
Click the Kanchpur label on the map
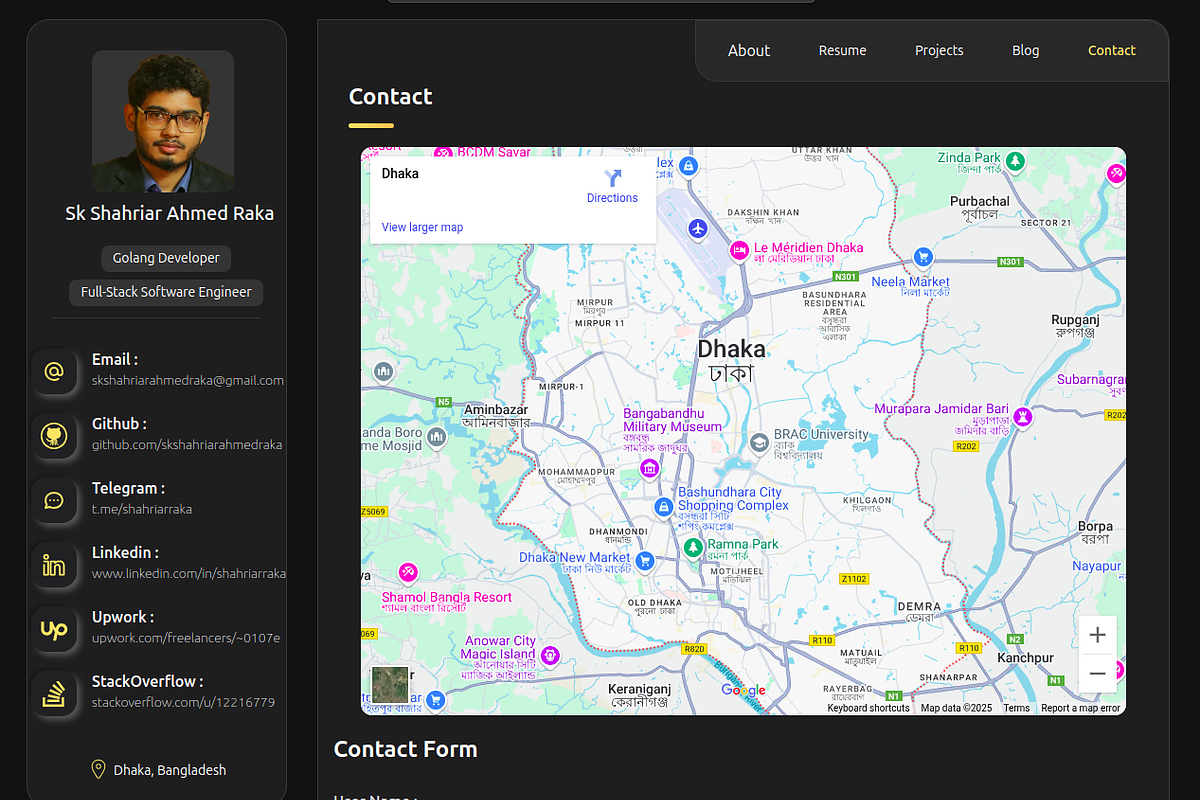tap(1025, 658)
